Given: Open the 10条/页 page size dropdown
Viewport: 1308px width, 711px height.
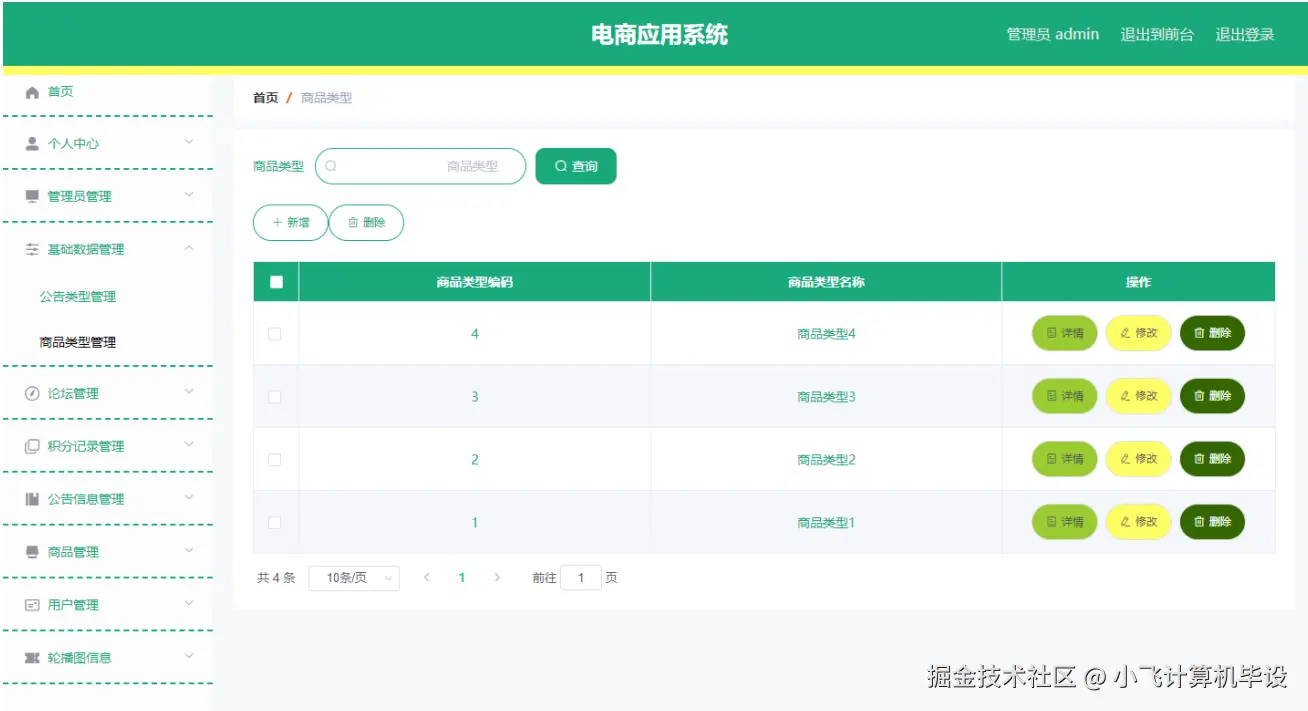Looking at the screenshot, I should 353,577.
